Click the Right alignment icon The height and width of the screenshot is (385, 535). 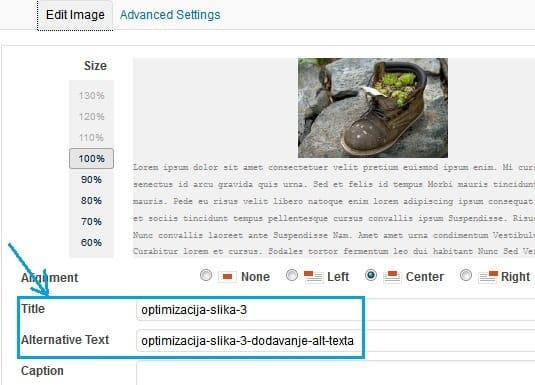tap(488, 276)
